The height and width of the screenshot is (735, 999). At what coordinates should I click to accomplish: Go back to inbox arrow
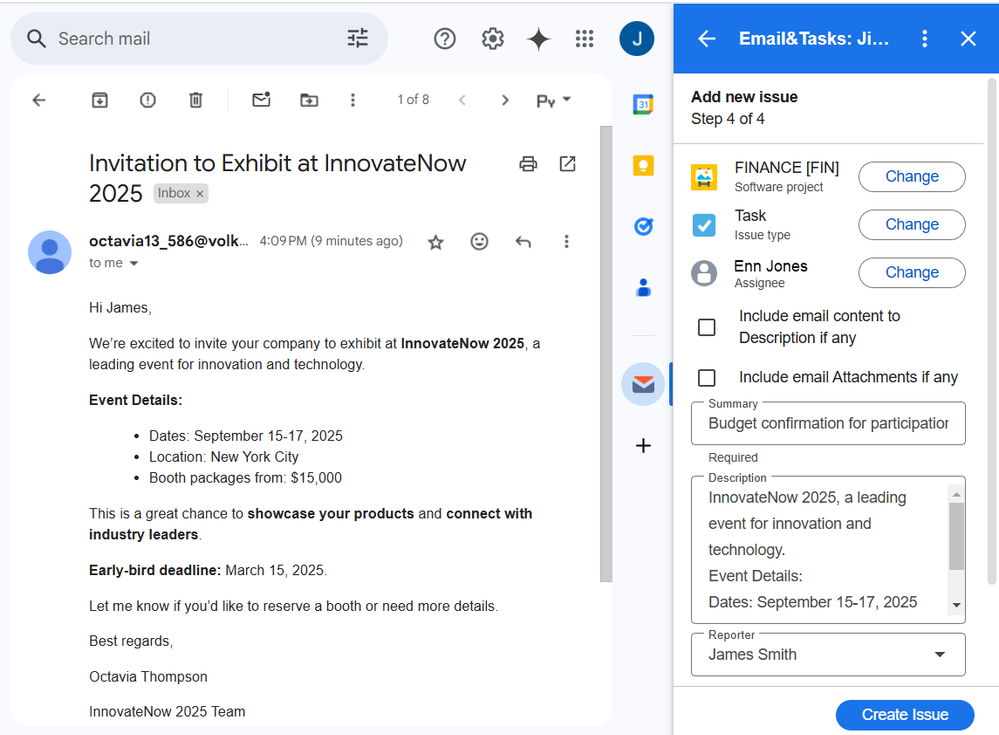click(40, 100)
